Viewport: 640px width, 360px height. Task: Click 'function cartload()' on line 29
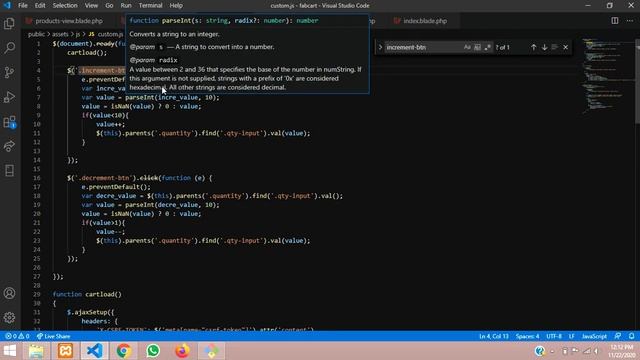[x=87, y=294]
